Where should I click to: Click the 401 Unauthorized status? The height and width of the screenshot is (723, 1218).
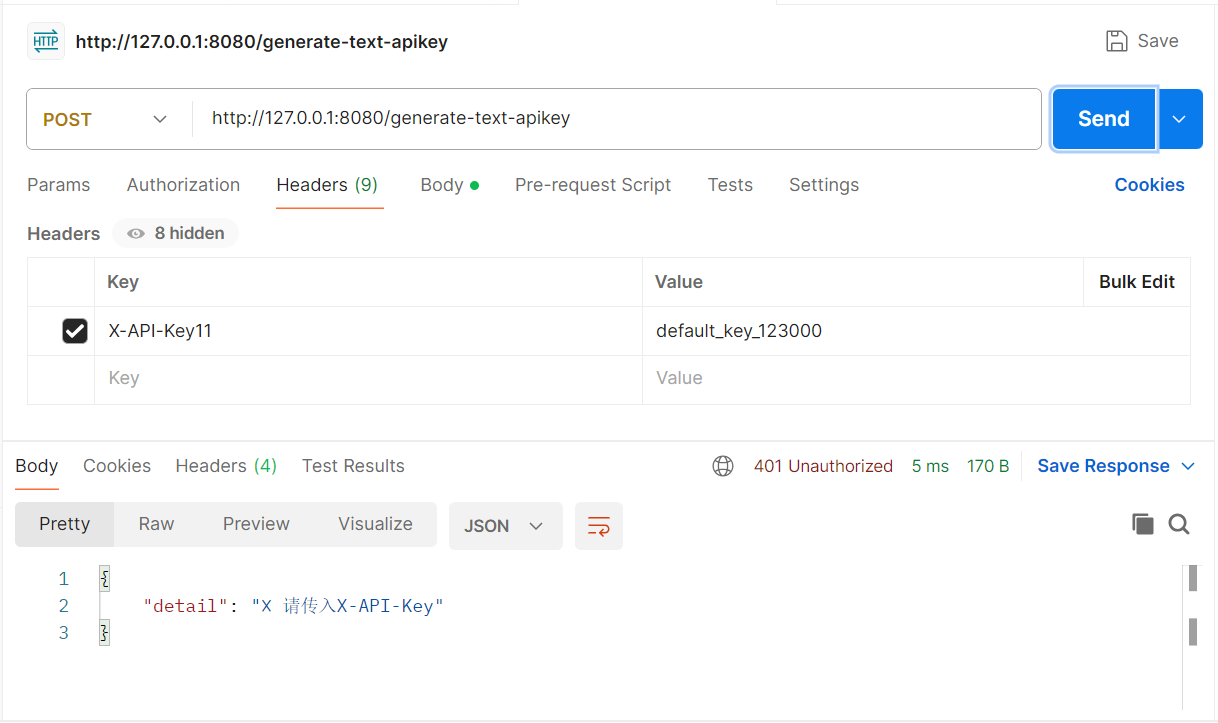click(x=823, y=466)
